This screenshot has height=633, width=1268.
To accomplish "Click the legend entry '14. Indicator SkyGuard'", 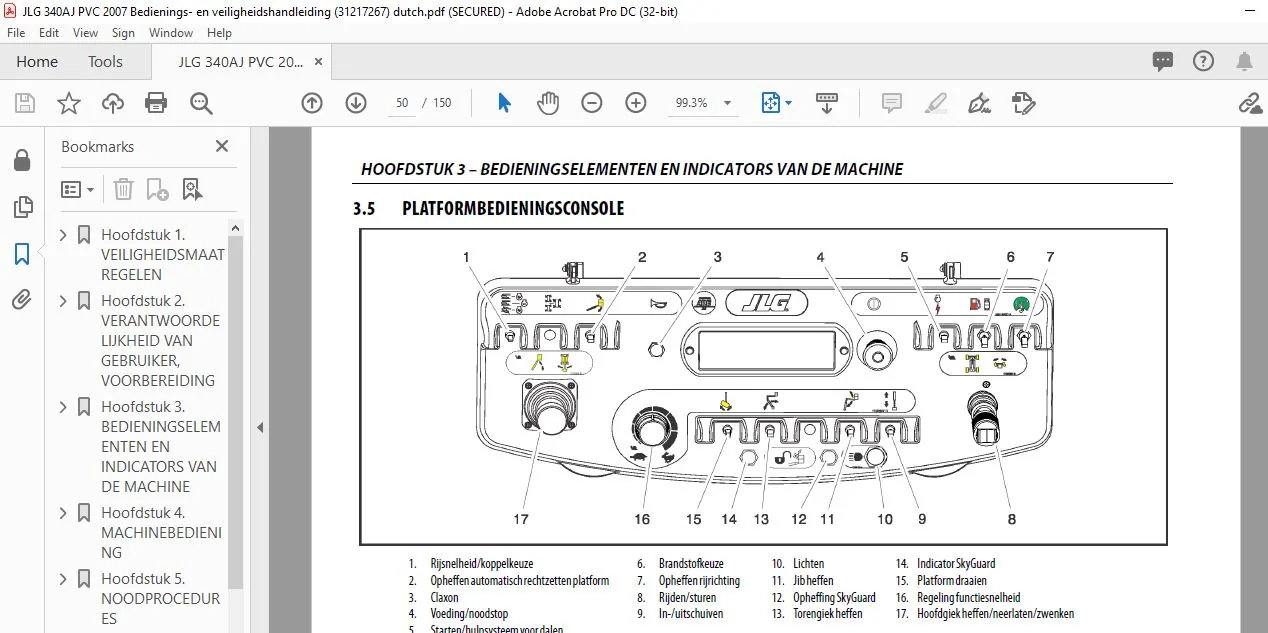I will [946, 564].
